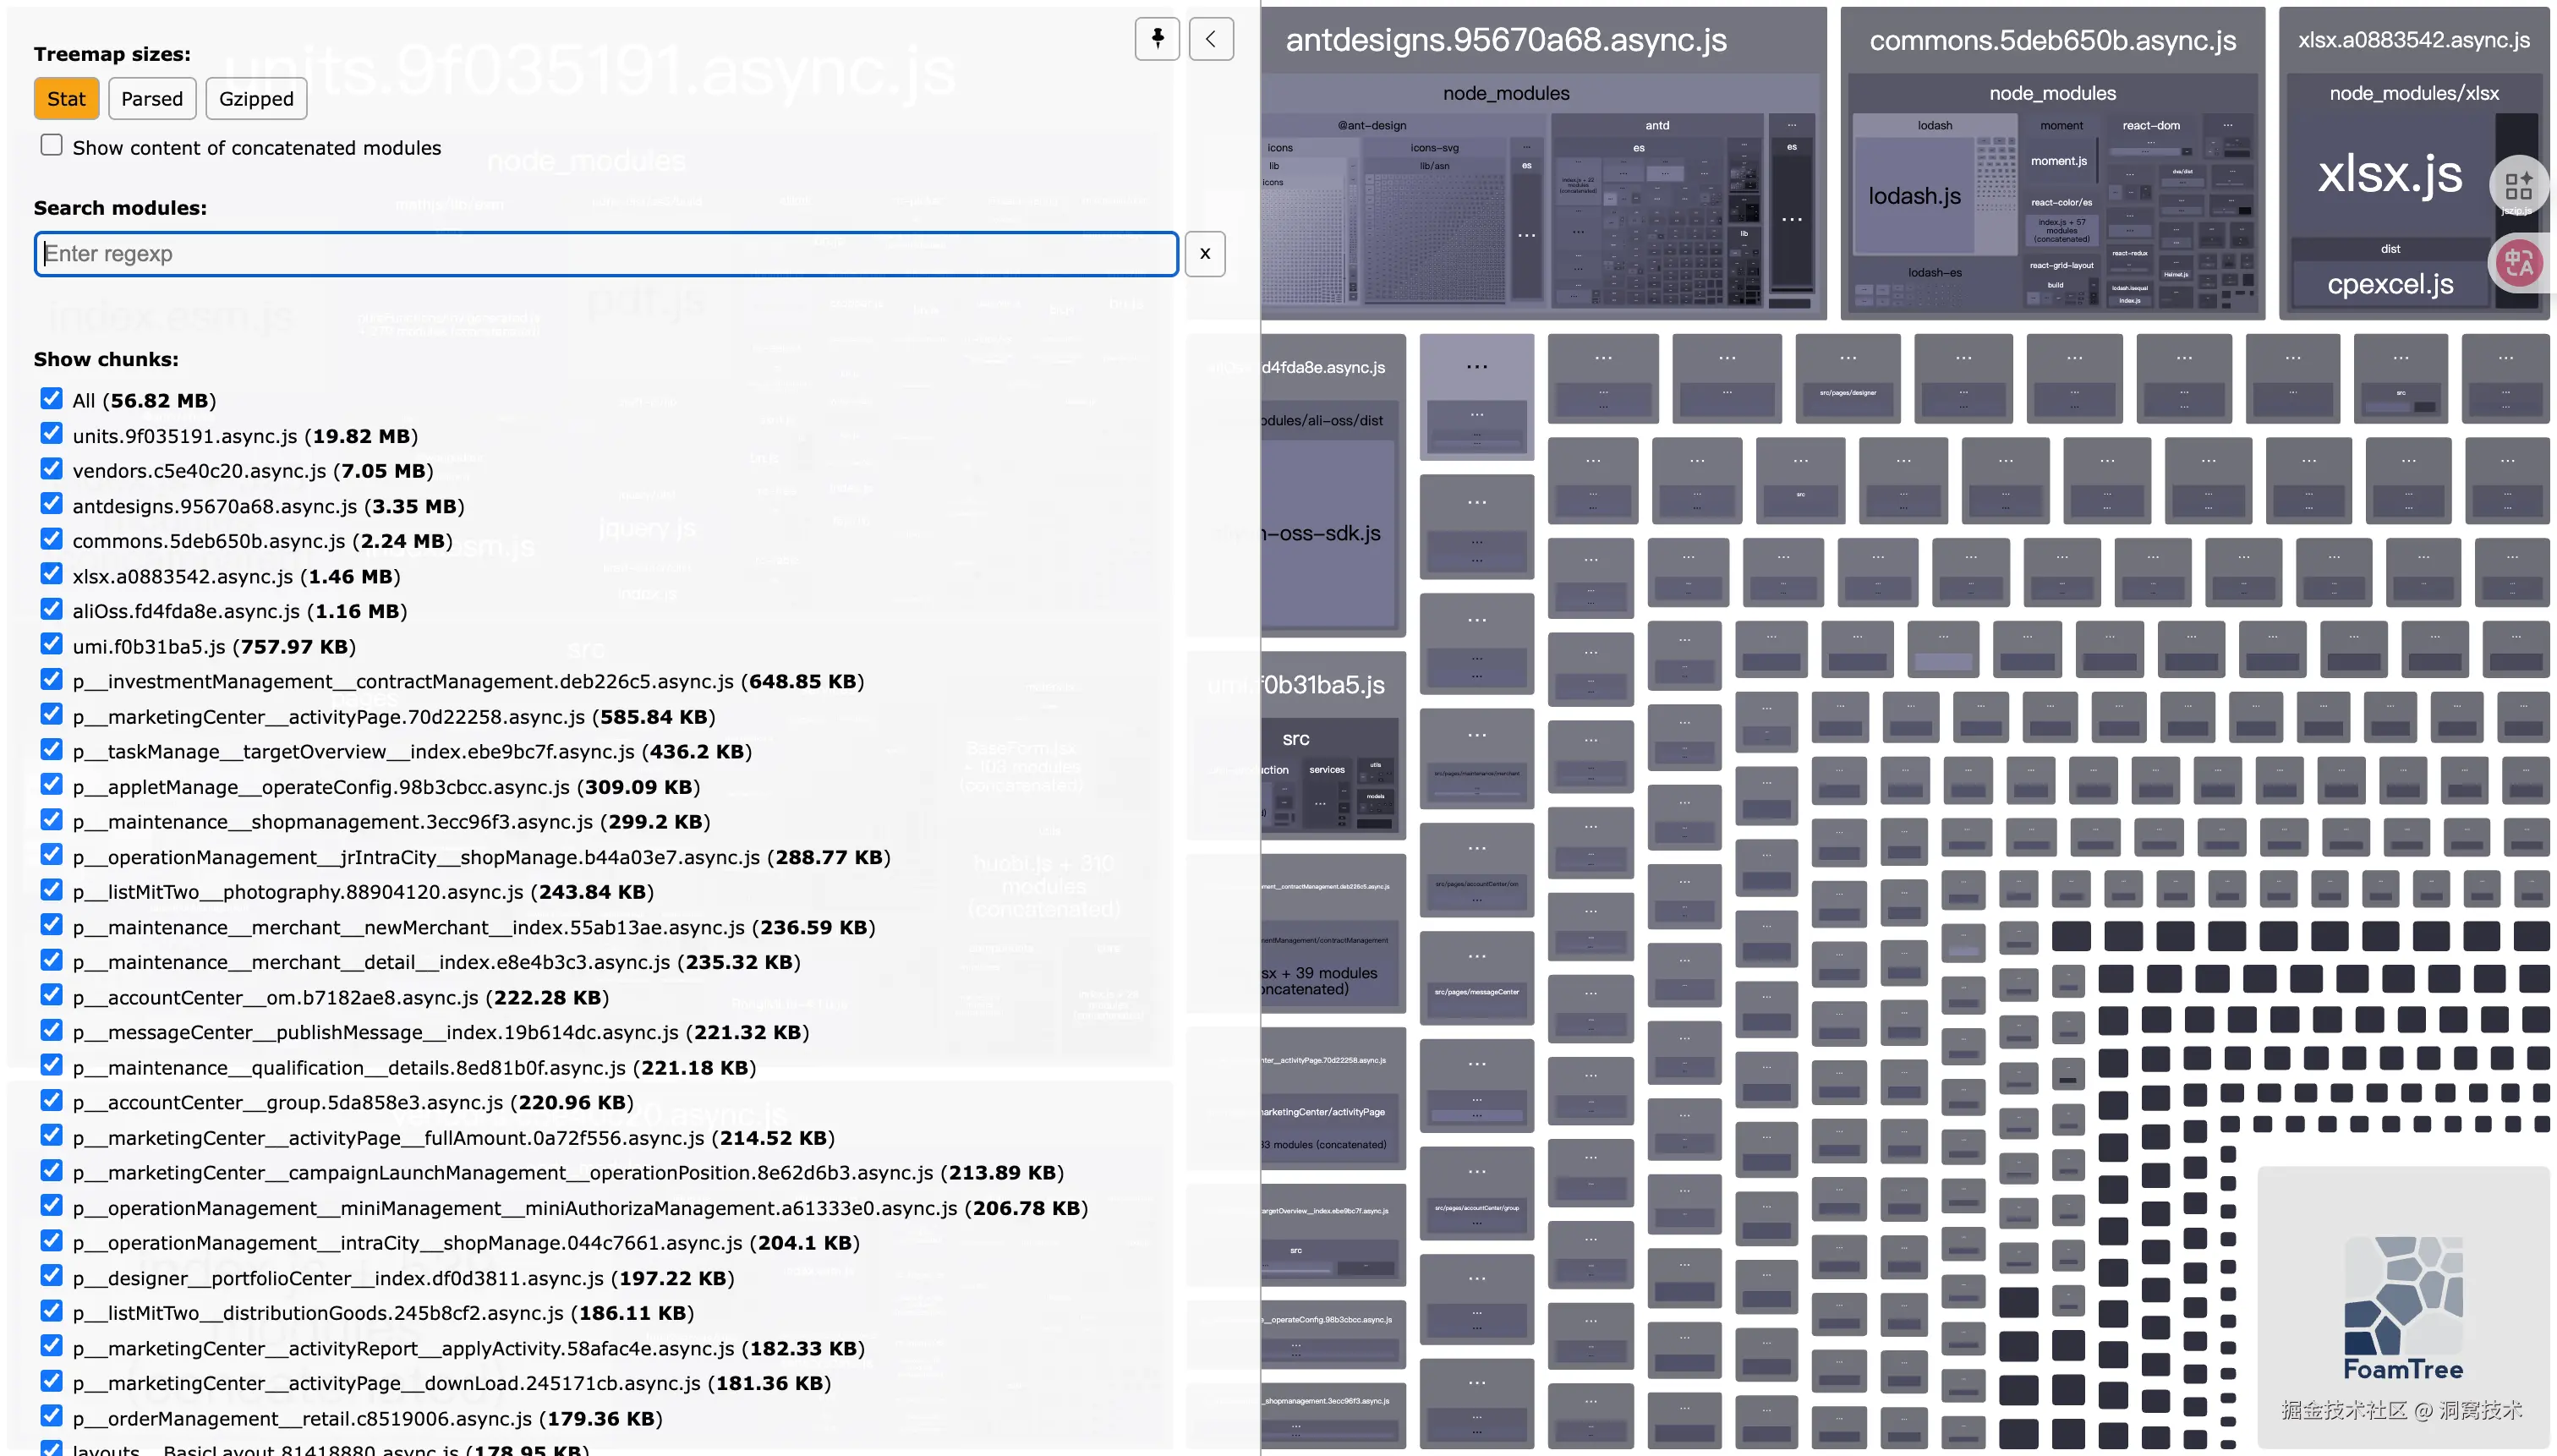Click the lodash.js treemap block
Screen dimensions: 2557x1456
tap(1914, 196)
